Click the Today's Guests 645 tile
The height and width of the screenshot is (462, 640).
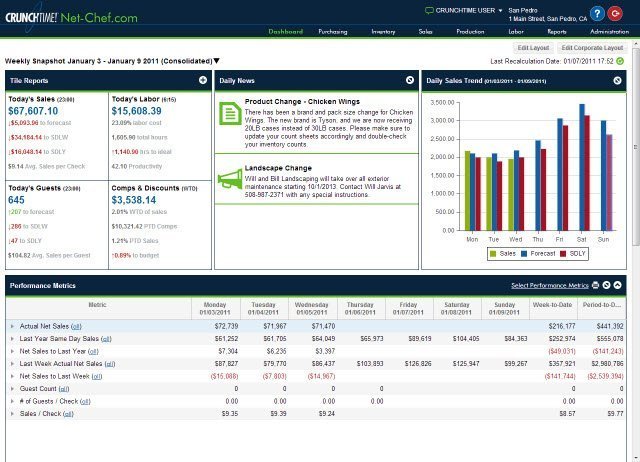coord(57,225)
